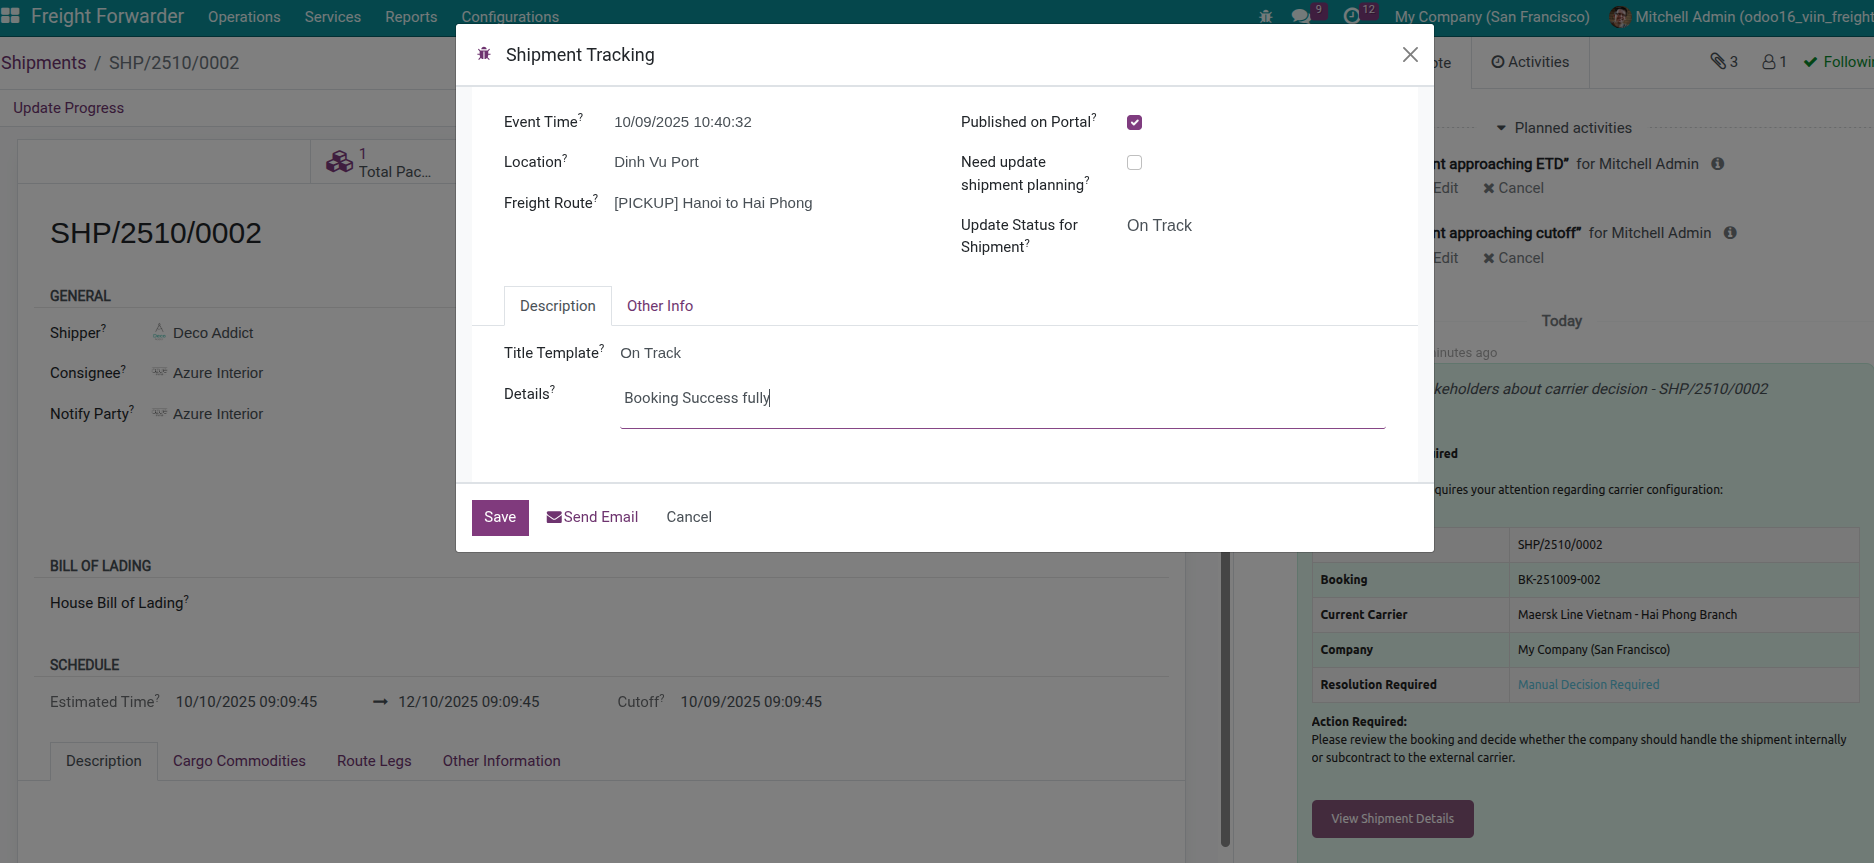
Task: Click the apps grid icon beside Freight Forwarder
Action: coord(11,15)
